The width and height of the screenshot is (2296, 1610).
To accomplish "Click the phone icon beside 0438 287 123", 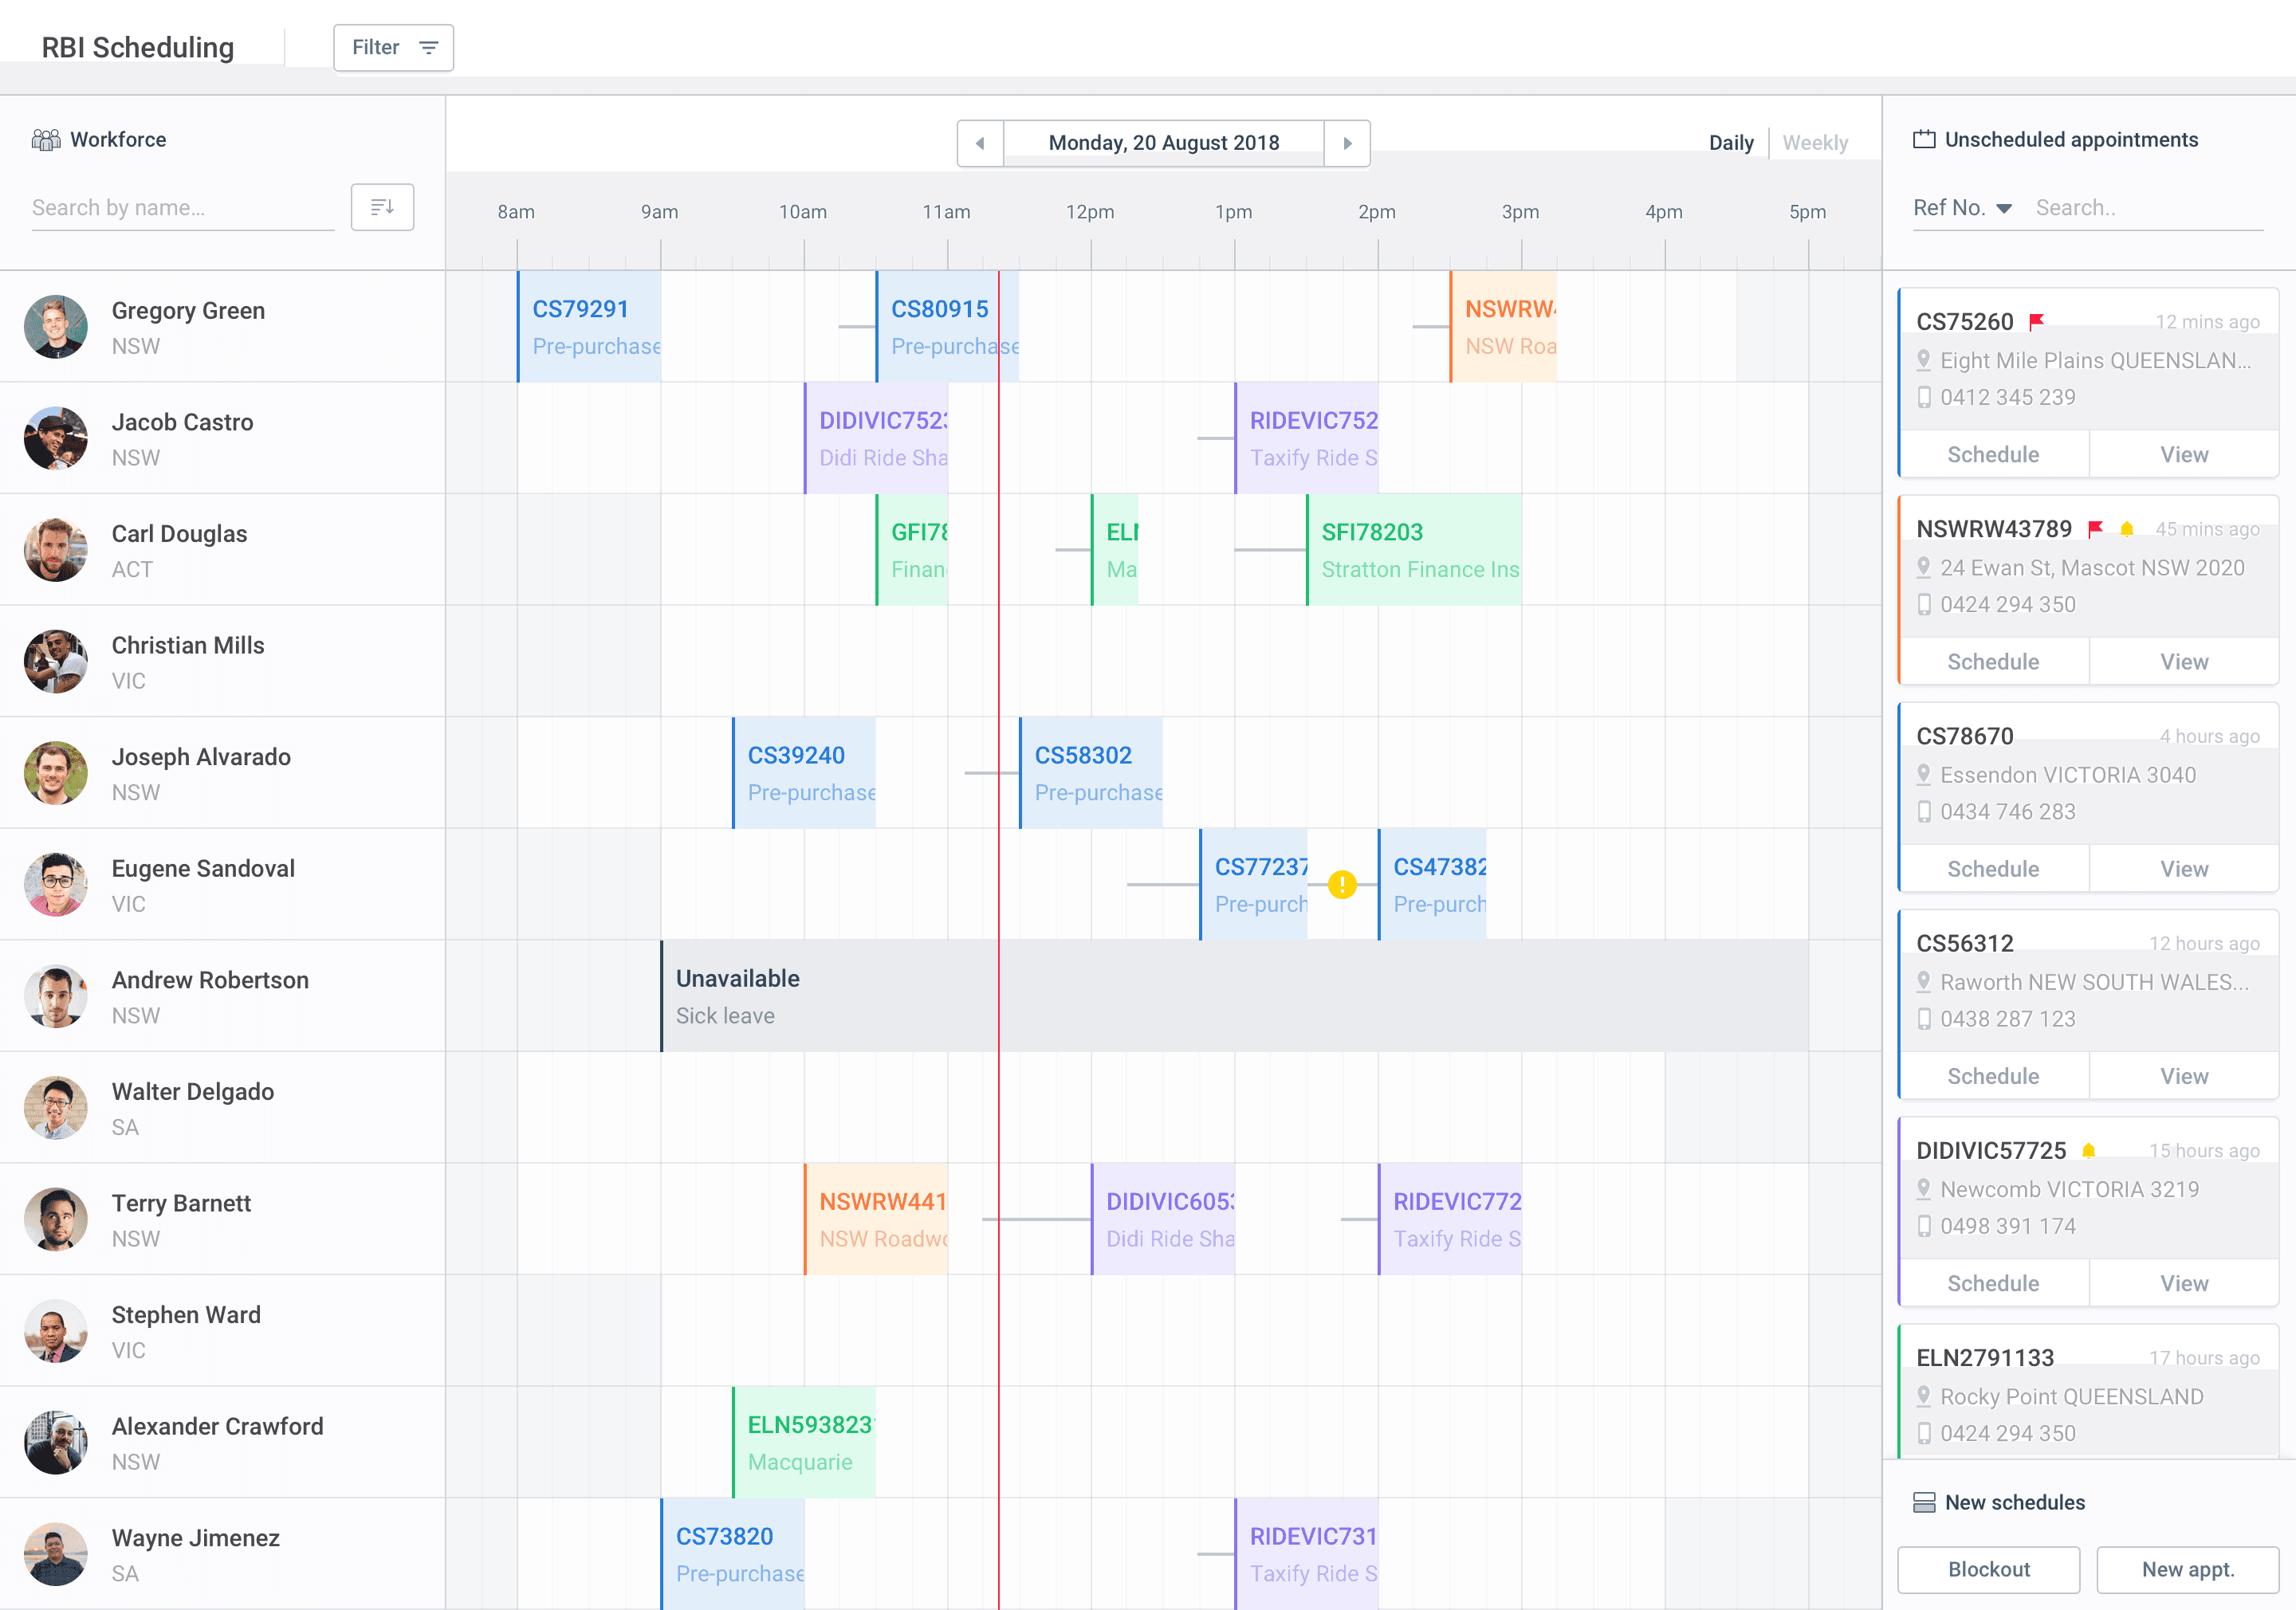I will (1923, 1019).
